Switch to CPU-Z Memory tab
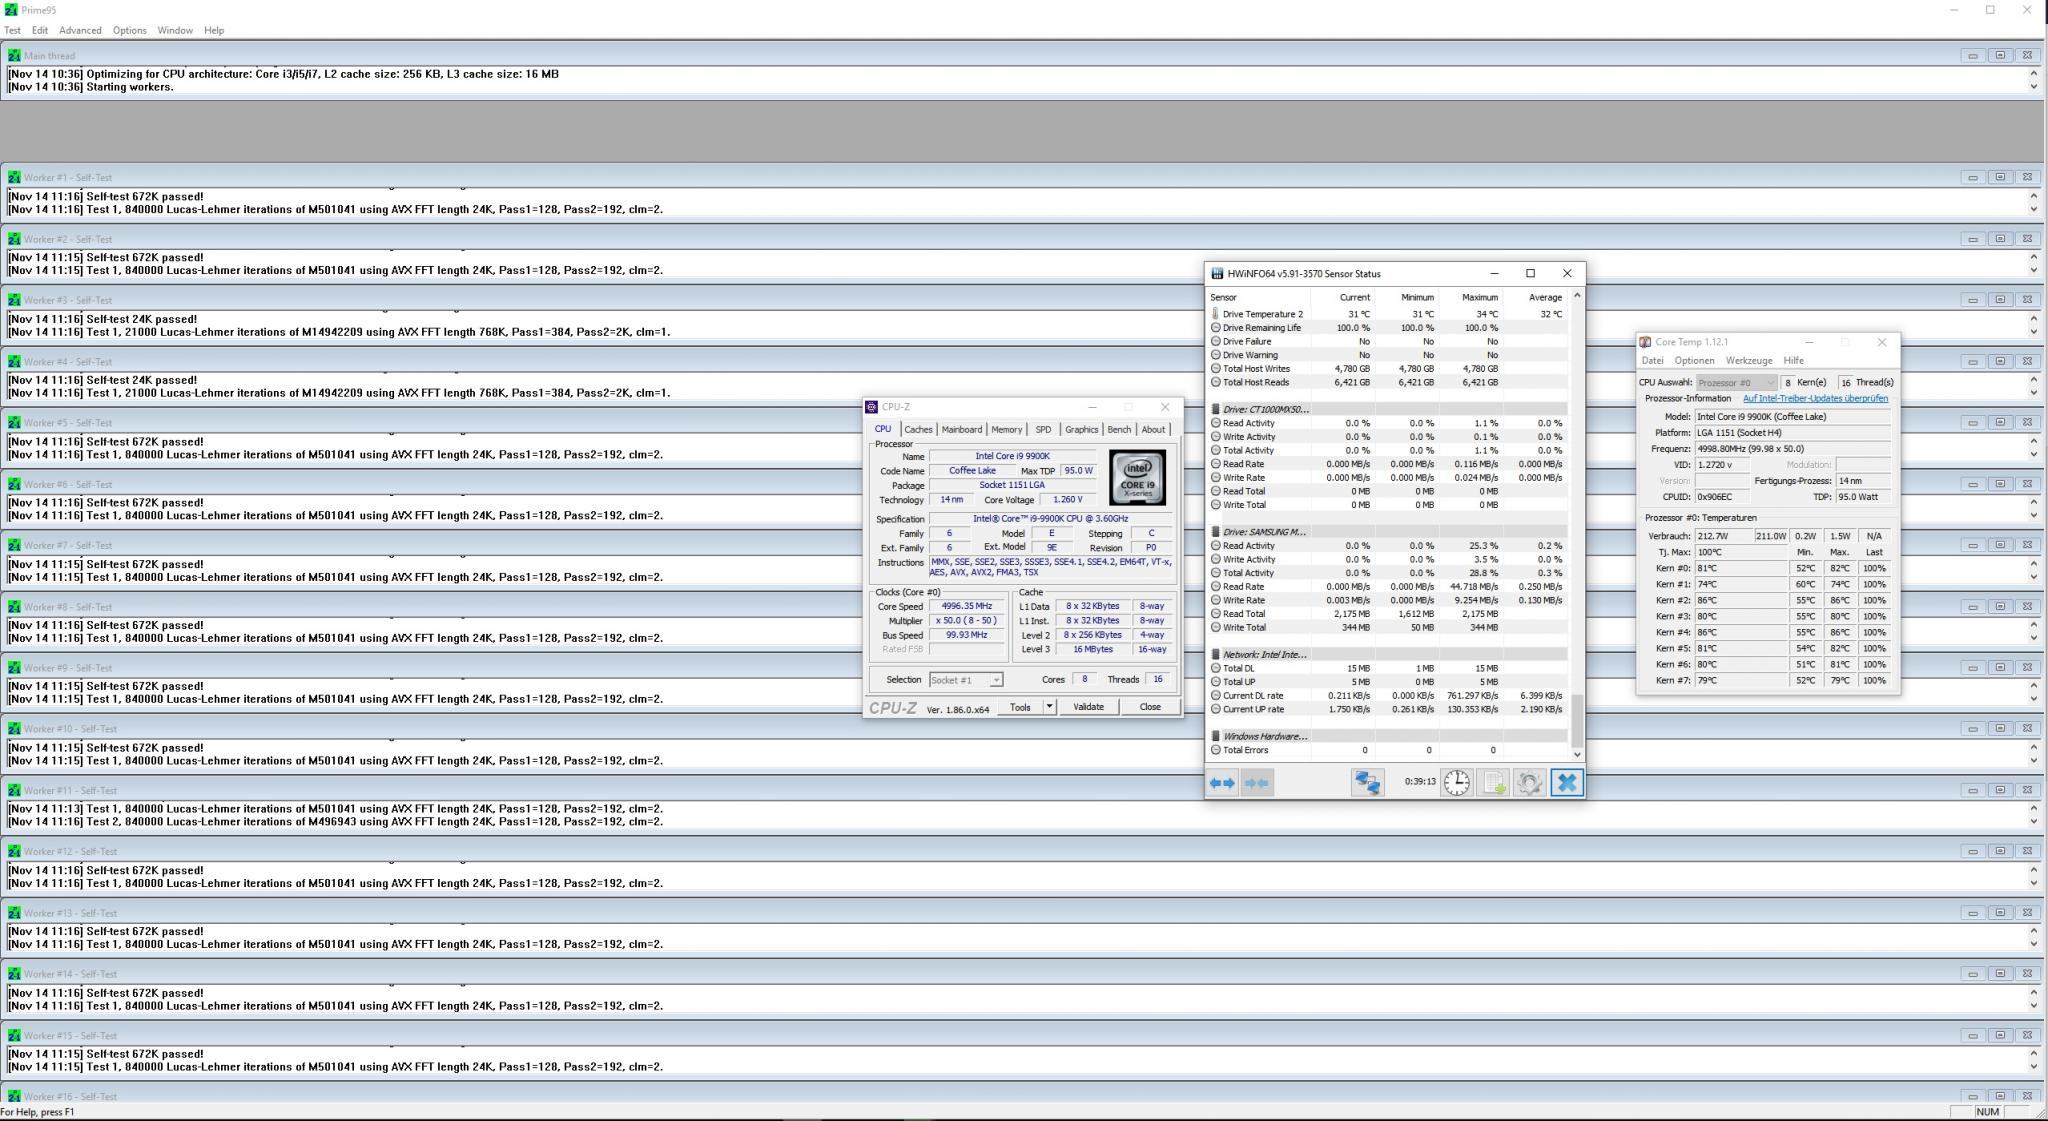2048x1121 pixels. click(x=1006, y=430)
